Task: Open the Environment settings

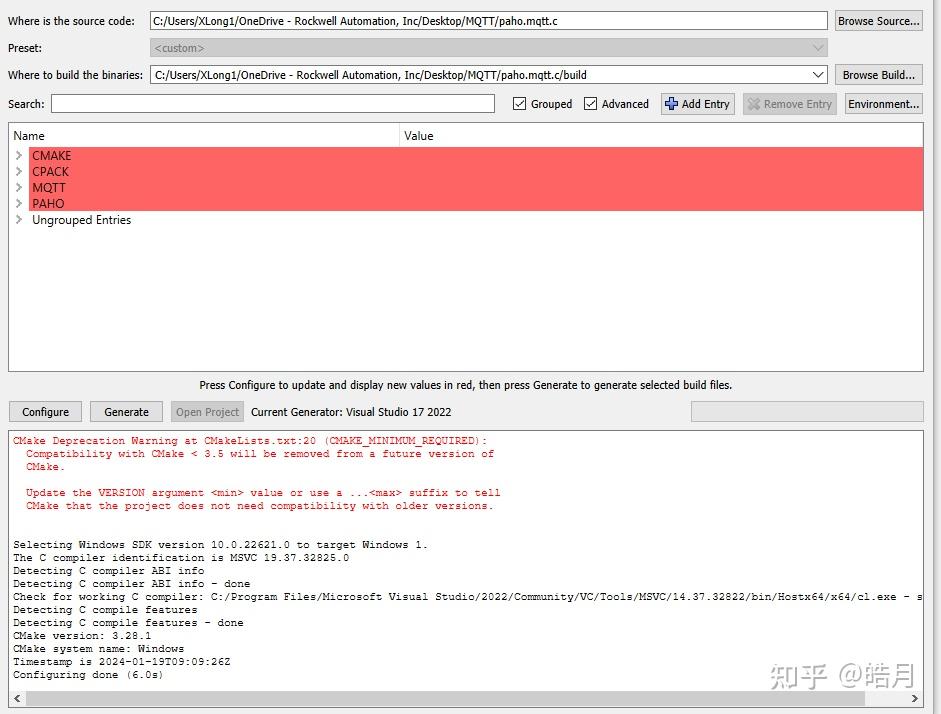Action: [x=883, y=104]
